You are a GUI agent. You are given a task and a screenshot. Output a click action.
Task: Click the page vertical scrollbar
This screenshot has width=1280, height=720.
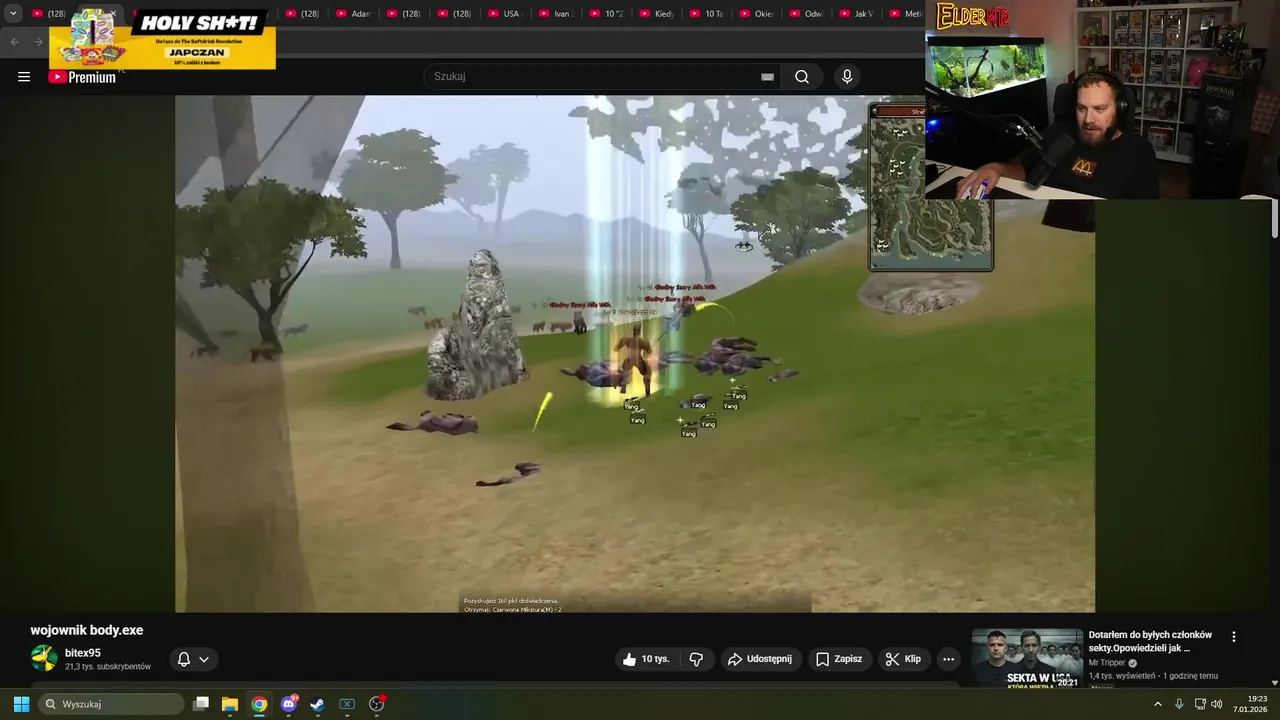pyautogui.click(x=1275, y=218)
